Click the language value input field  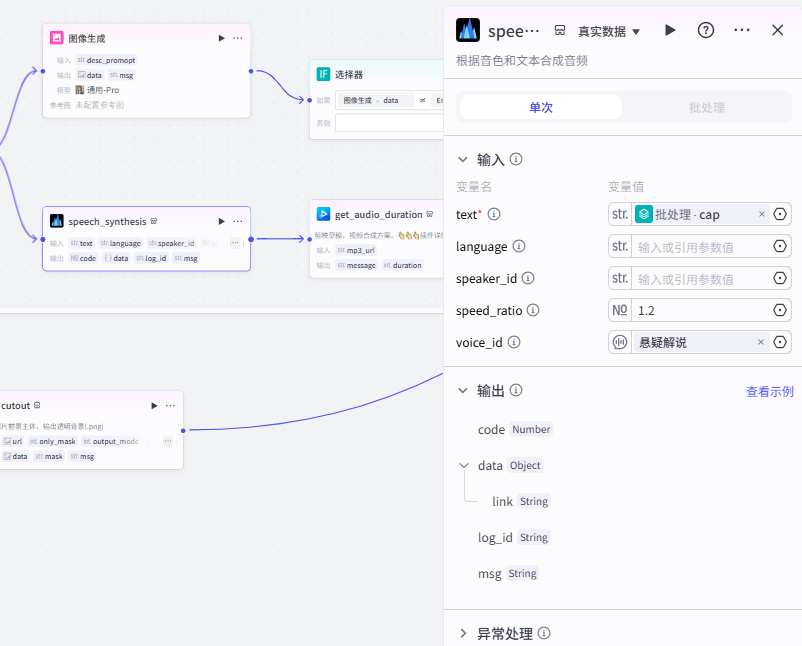coord(701,247)
